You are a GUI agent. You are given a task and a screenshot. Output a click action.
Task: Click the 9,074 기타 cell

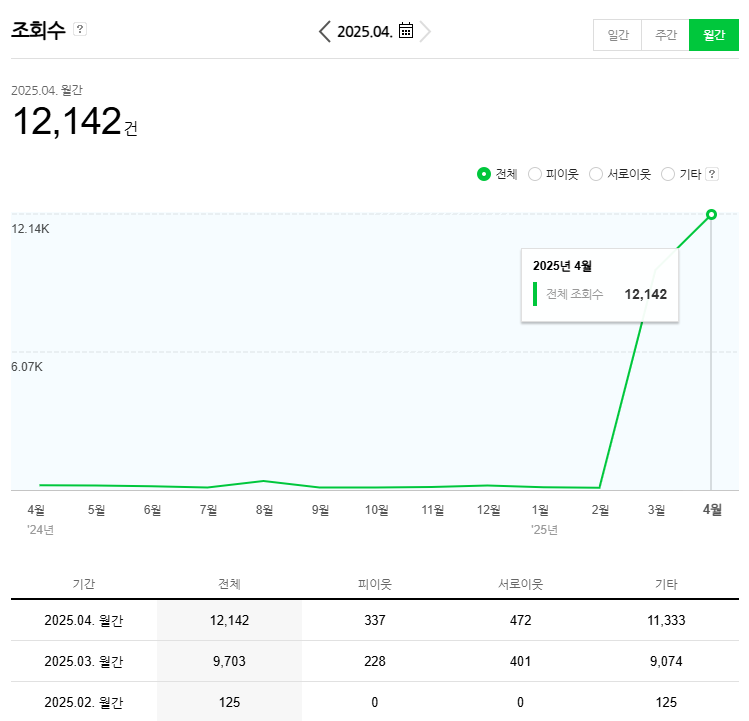666,661
